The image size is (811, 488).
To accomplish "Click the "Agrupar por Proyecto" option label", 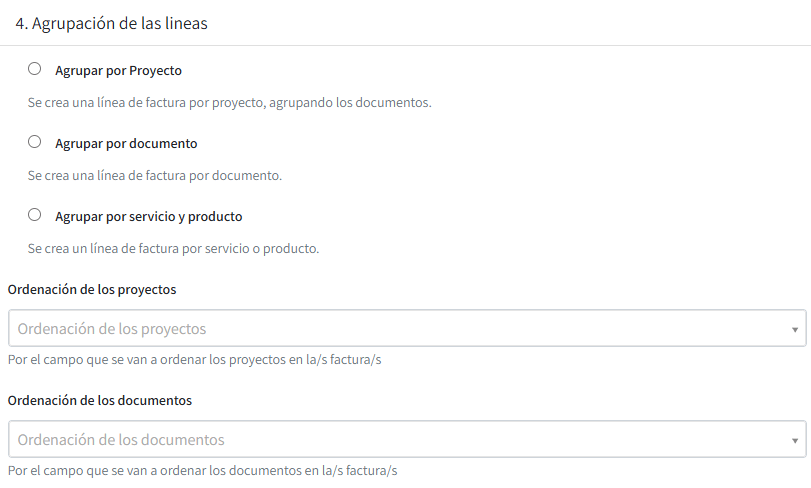I will [x=118, y=70].
